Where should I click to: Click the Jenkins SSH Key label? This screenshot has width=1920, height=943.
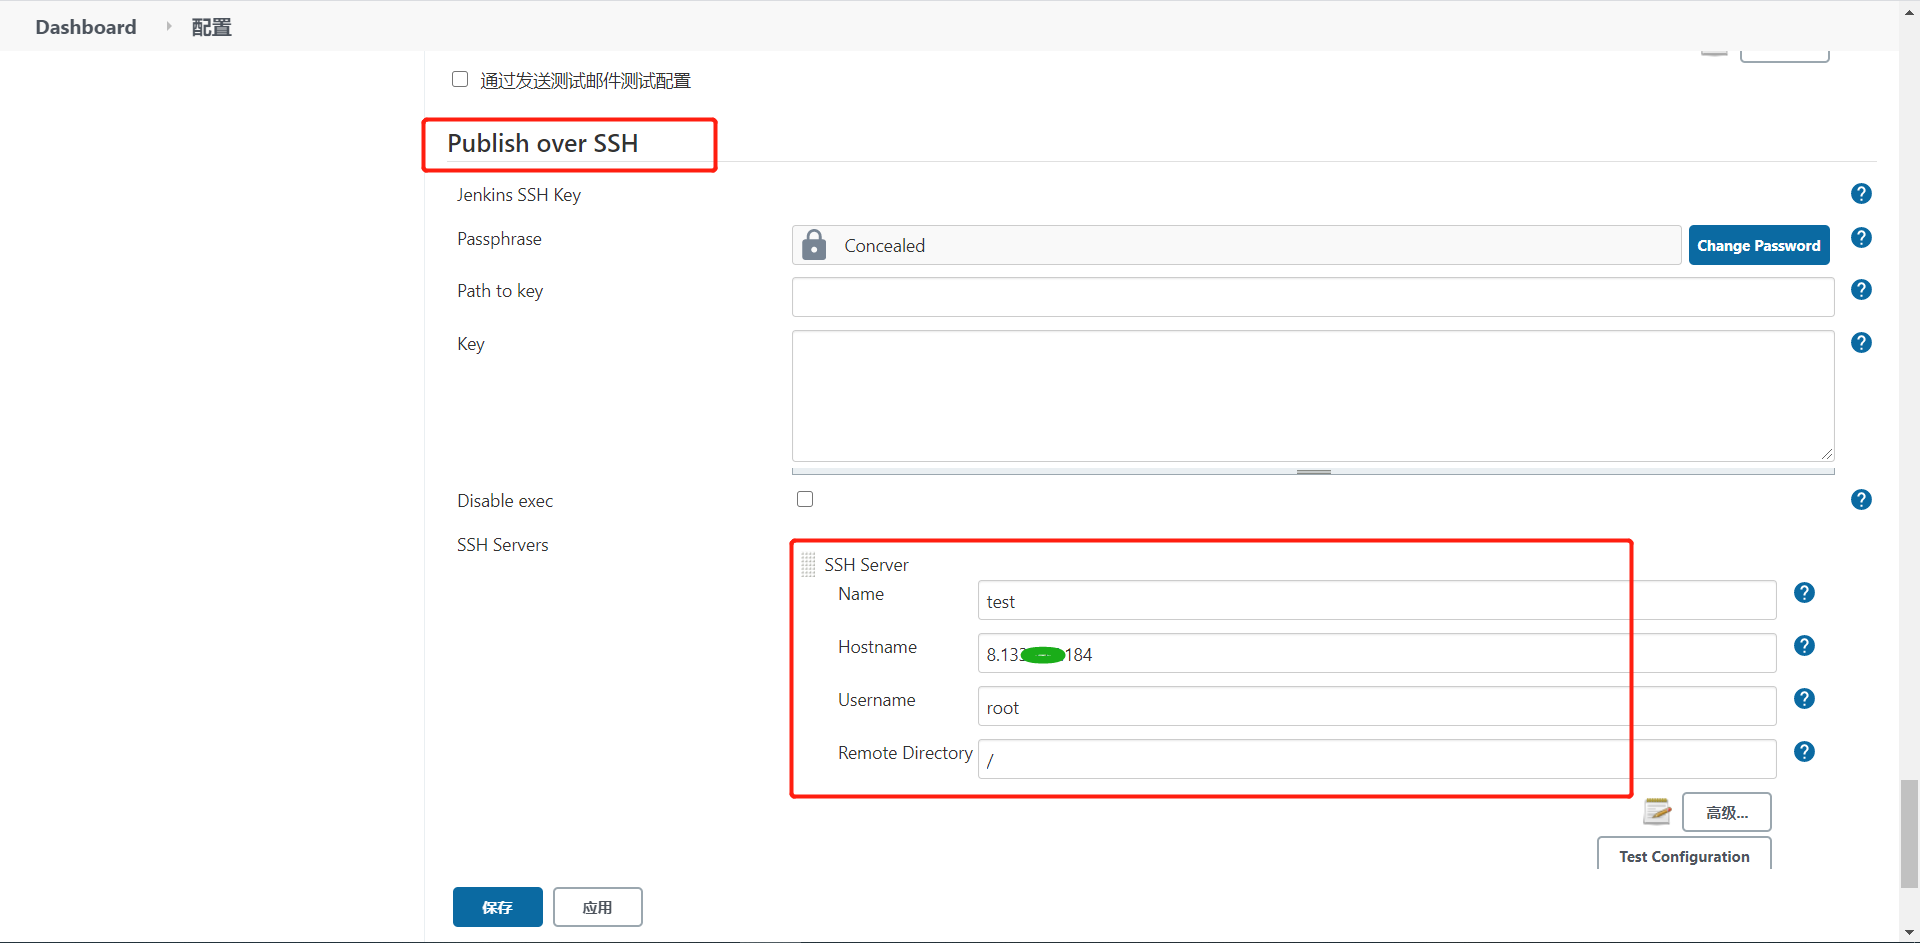(x=519, y=195)
